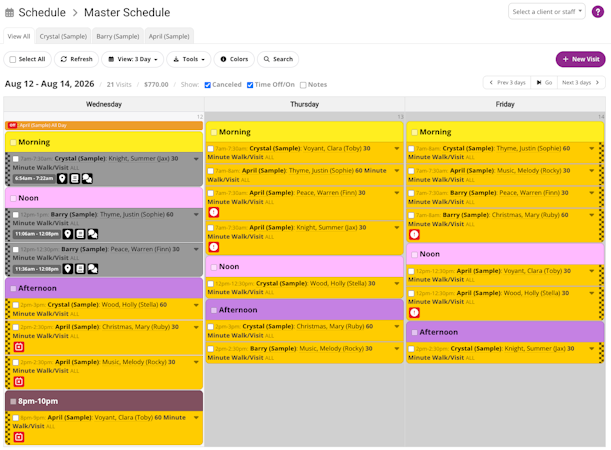Open chat icon on Barry Peace Warren Wednesday visit

pos(93,268)
